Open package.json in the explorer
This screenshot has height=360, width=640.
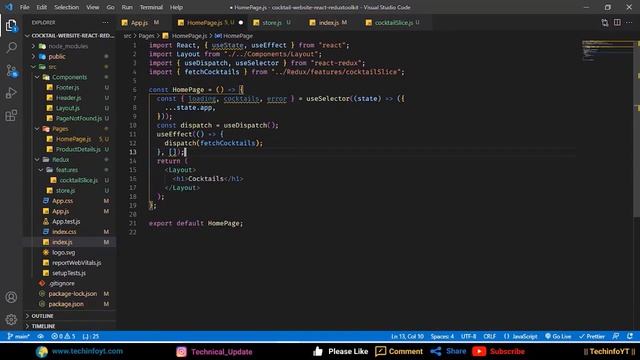point(69,304)
